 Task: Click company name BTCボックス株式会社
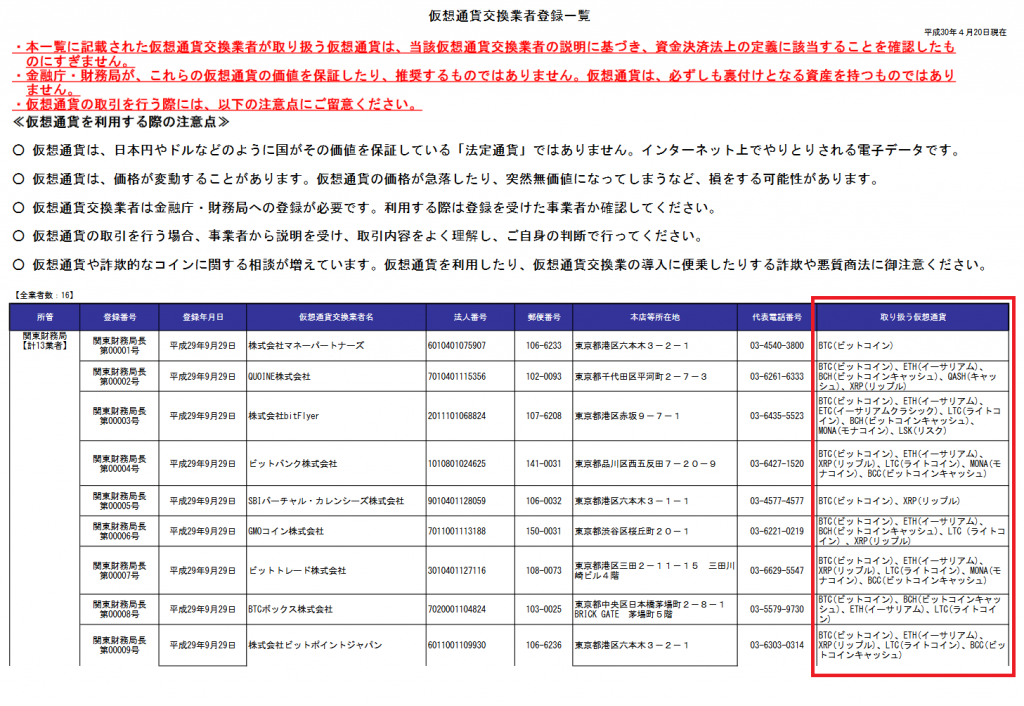point(291,609)
